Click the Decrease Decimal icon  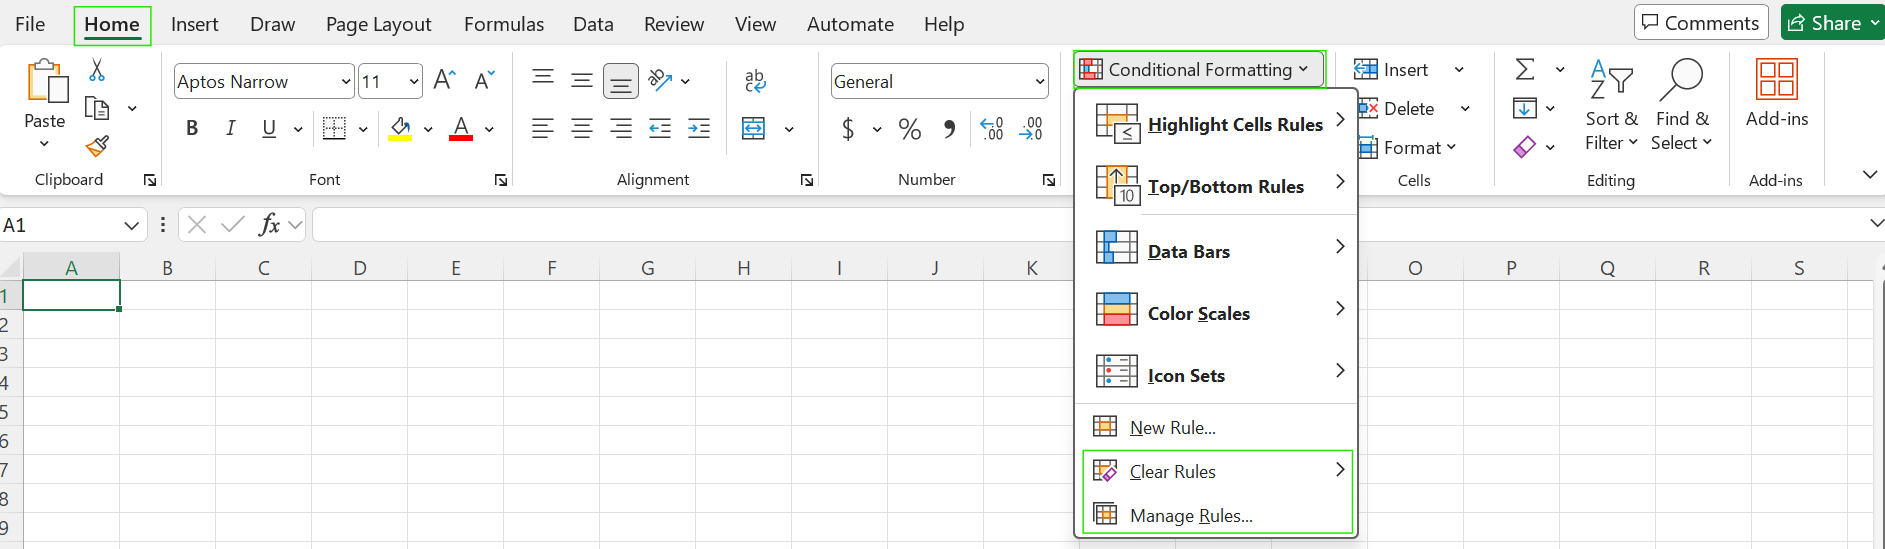[1031, 128]
